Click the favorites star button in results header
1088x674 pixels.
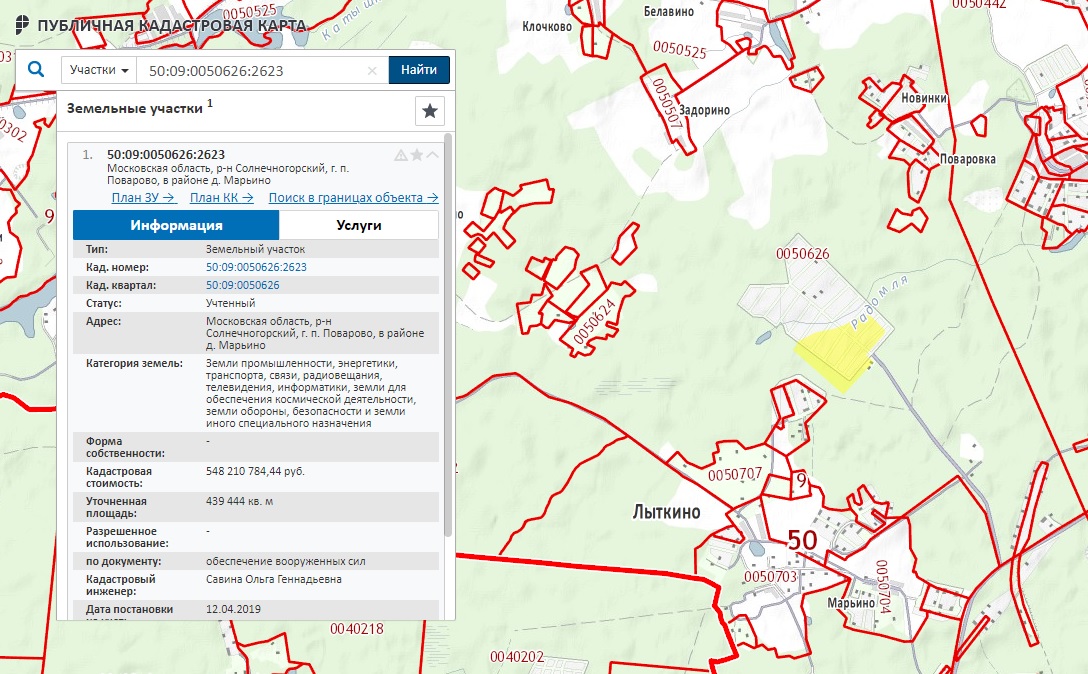click(429, 111)
